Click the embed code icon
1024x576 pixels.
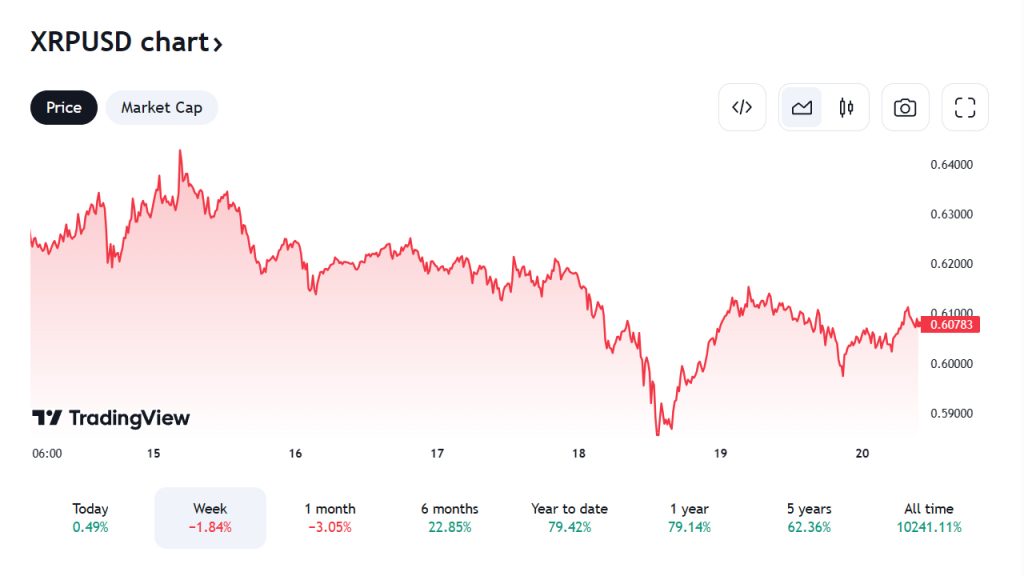(742, 107)
